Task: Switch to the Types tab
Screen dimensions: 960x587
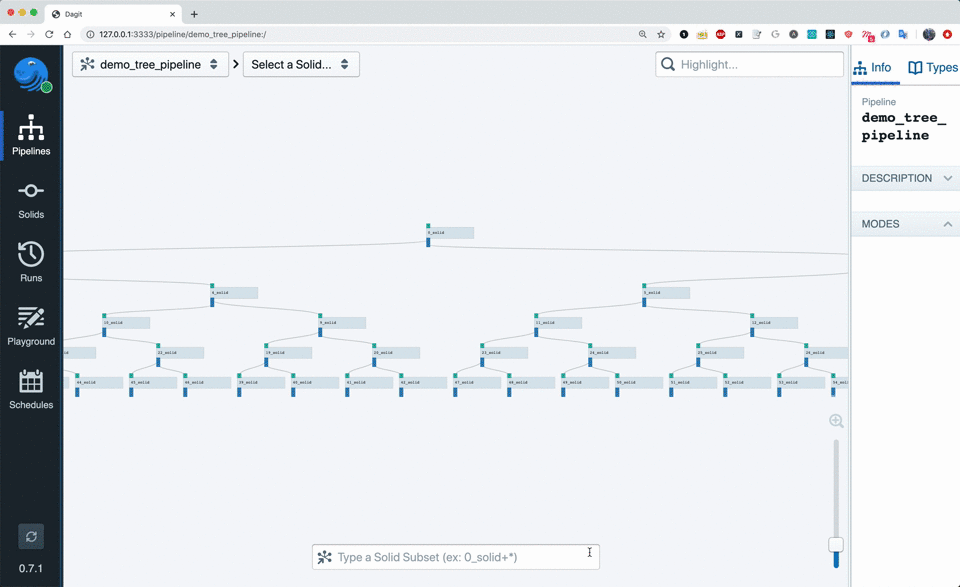Action: click(932, 67)
